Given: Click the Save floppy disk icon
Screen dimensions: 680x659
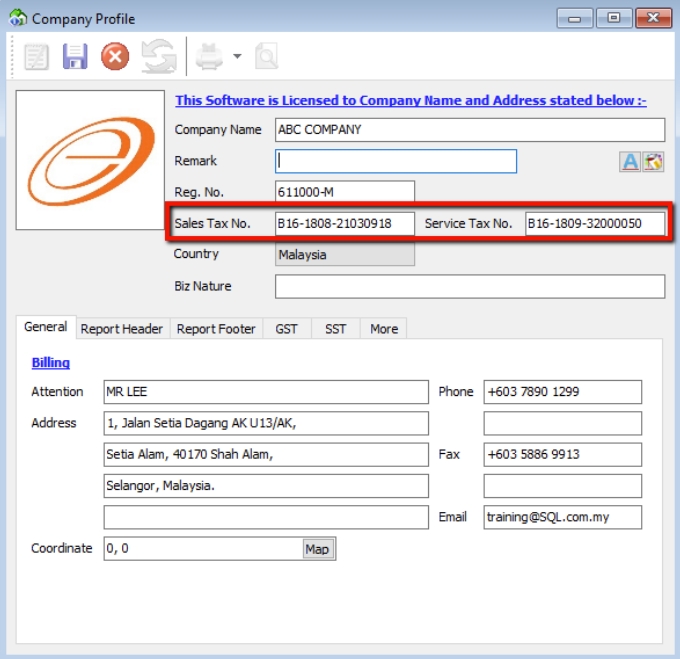Looking at the screenshot, I should pos(75,56).
